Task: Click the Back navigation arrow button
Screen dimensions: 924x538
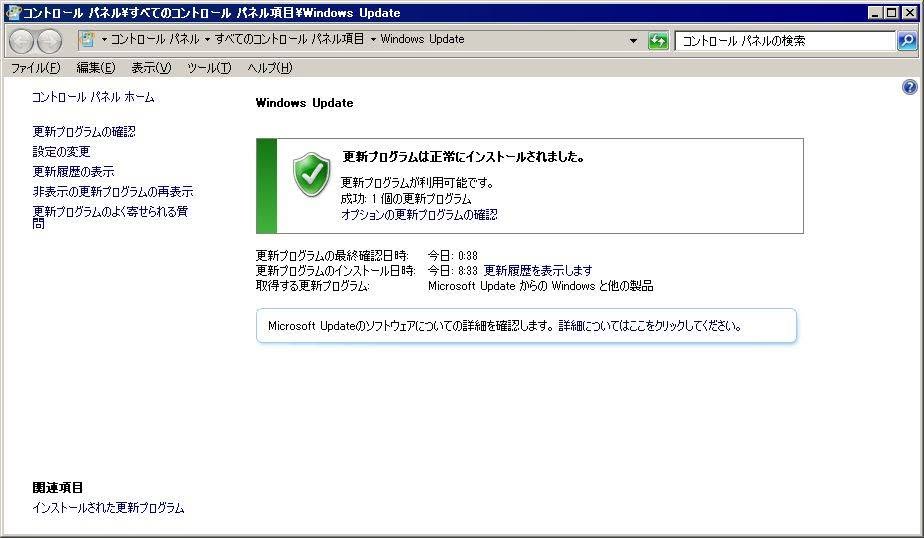Action: 22,41
